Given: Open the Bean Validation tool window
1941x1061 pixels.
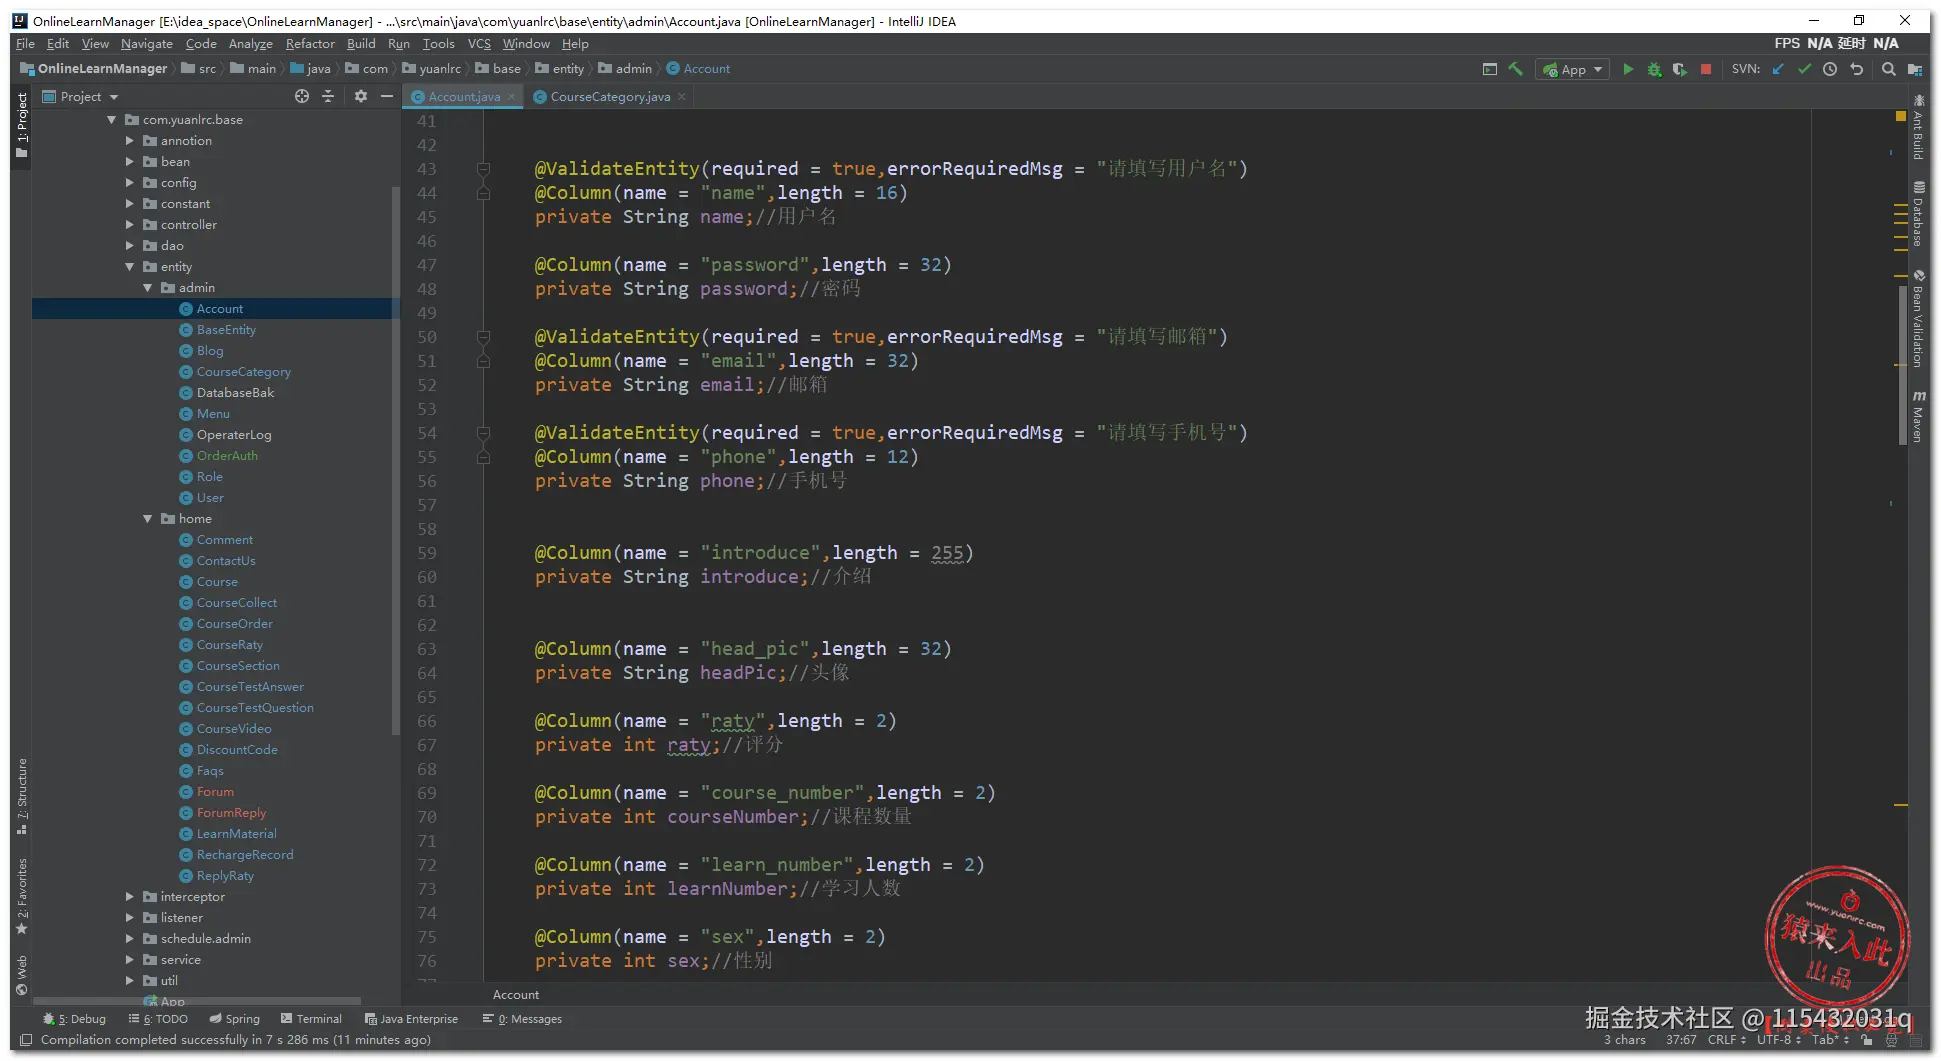Looking at the screenshot, I should coord(1918,319).
